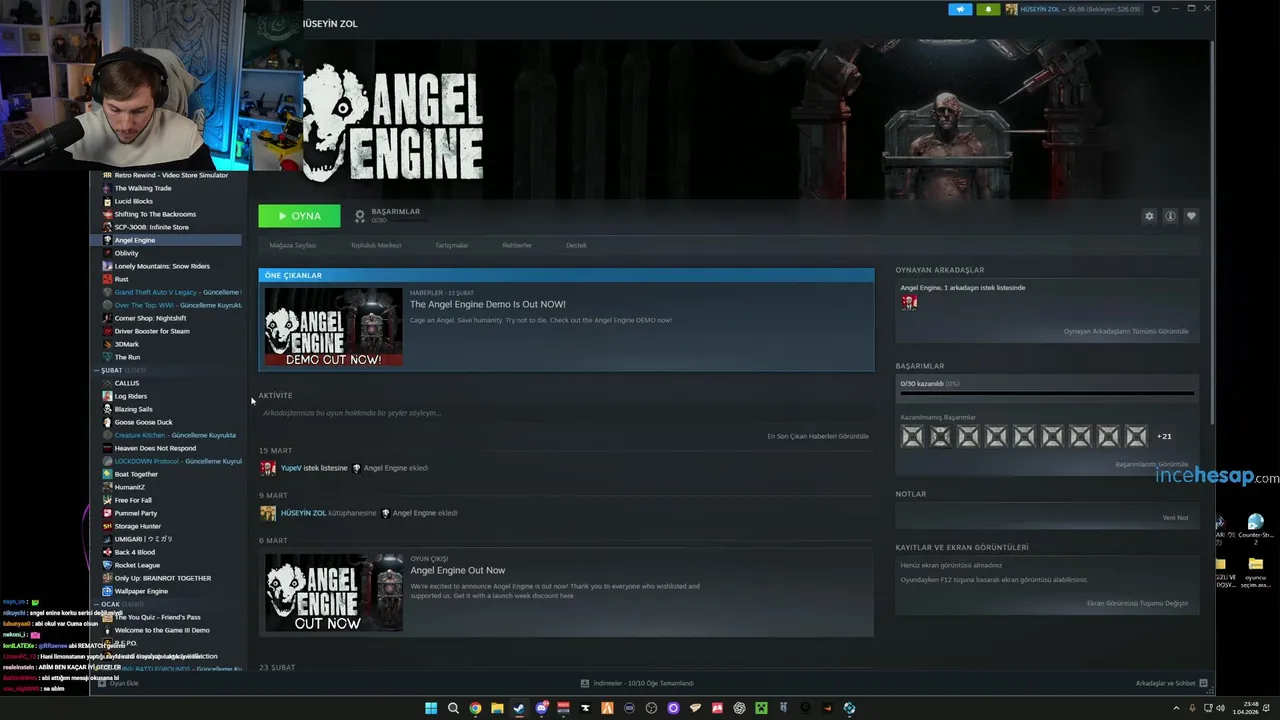This screenshot has width=1280, height=720.
Task: Click the +21 more achievements indicator
Action: pos(1164,436)
